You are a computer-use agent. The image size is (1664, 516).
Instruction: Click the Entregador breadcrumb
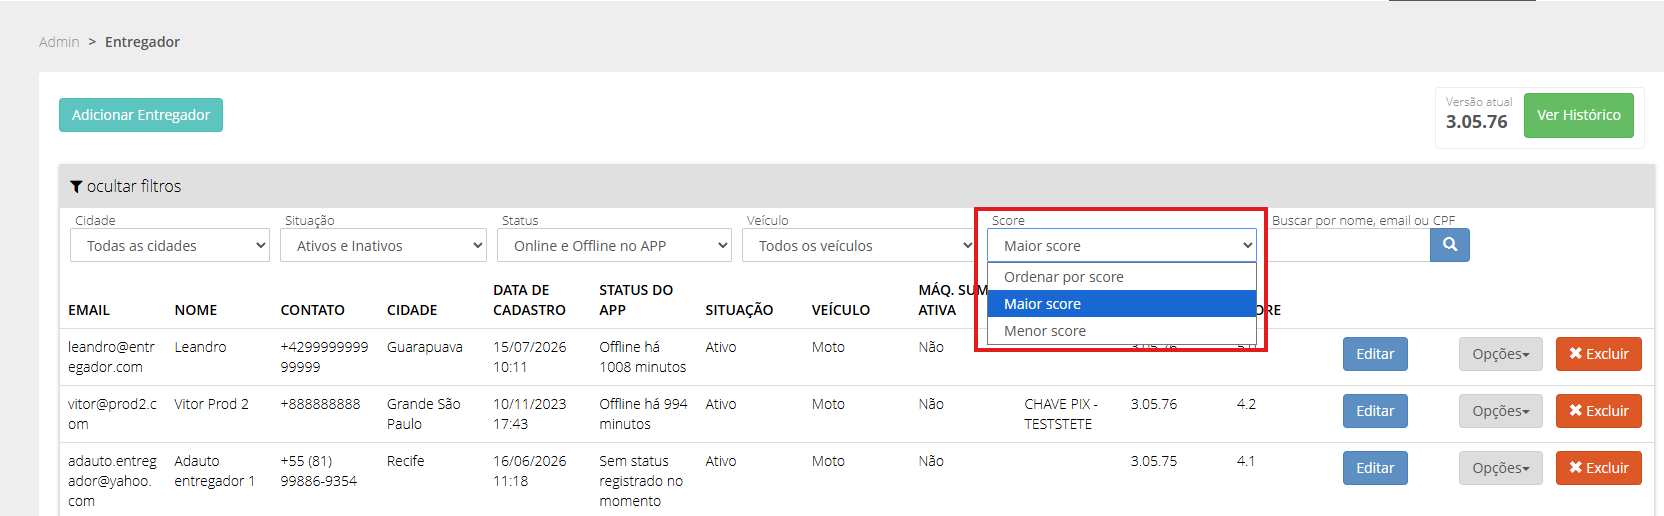coord(142,42)
